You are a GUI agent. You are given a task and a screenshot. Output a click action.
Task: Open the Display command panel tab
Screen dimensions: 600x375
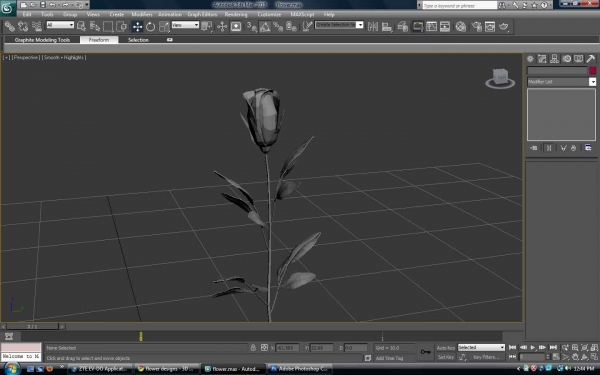[579, 59]
